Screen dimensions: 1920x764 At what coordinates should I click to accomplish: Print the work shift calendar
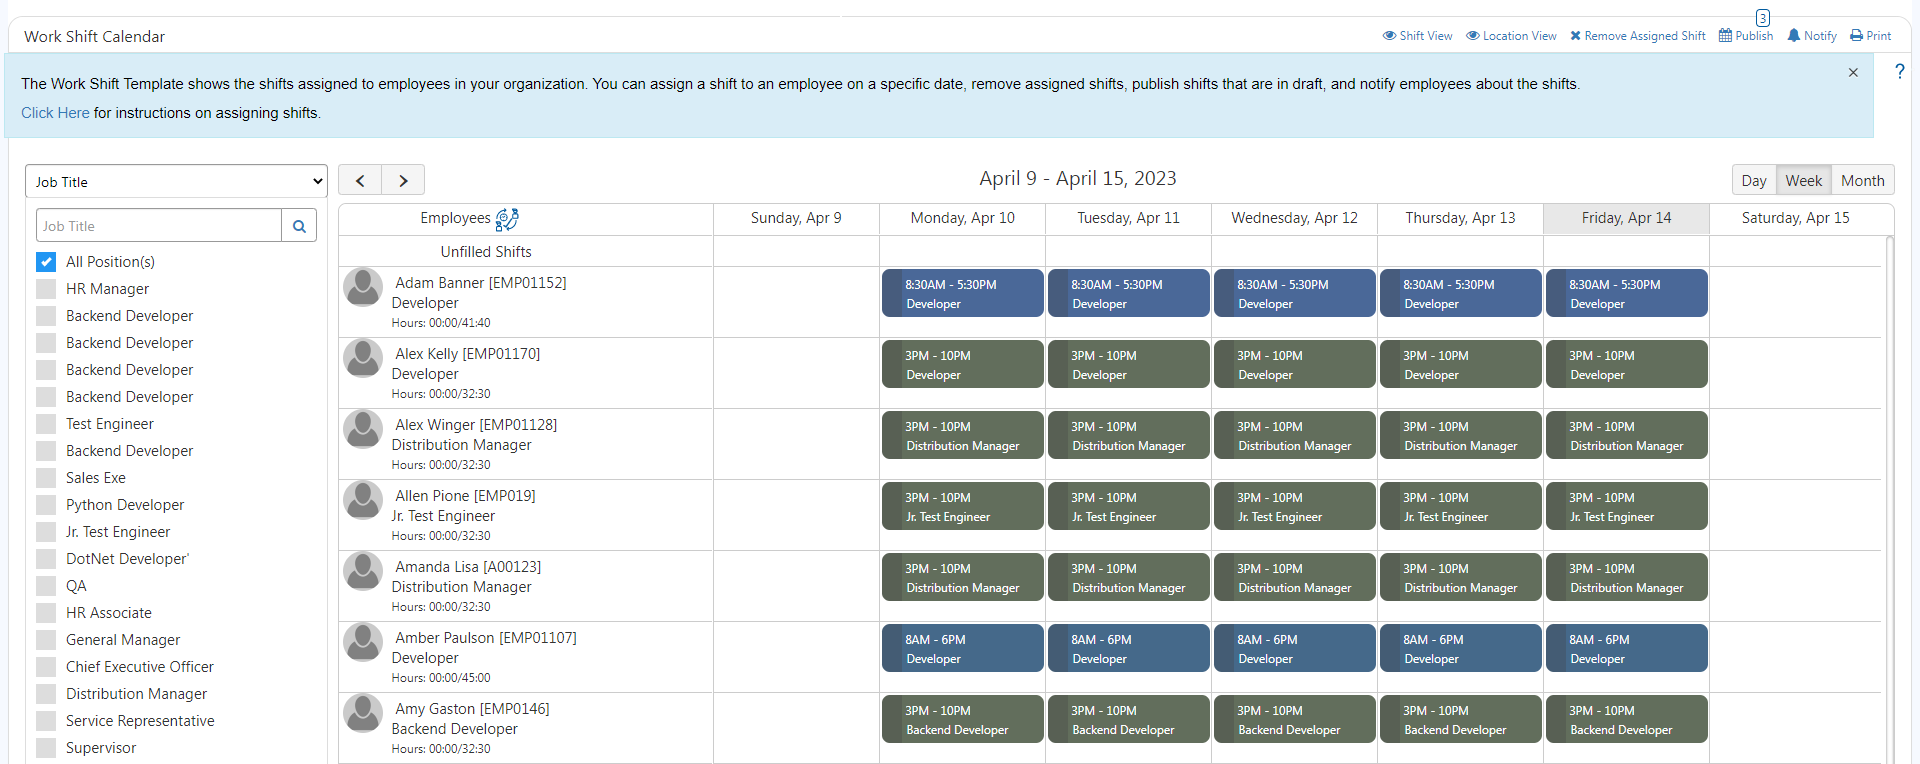(x=1870, y=36)
